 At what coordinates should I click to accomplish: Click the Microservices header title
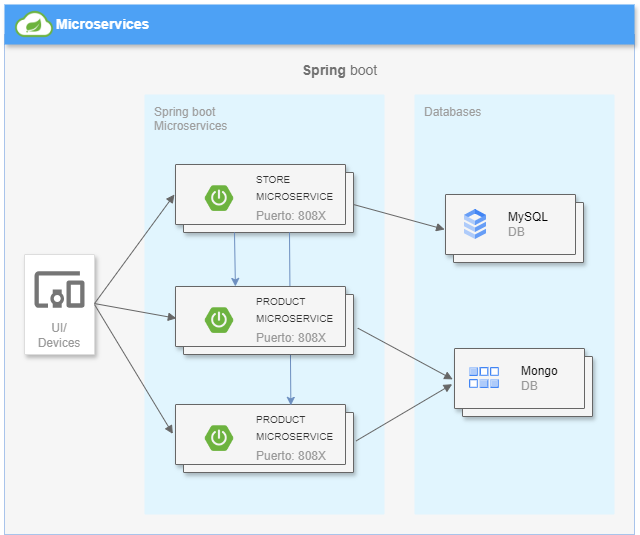click(x=102, y=24)
